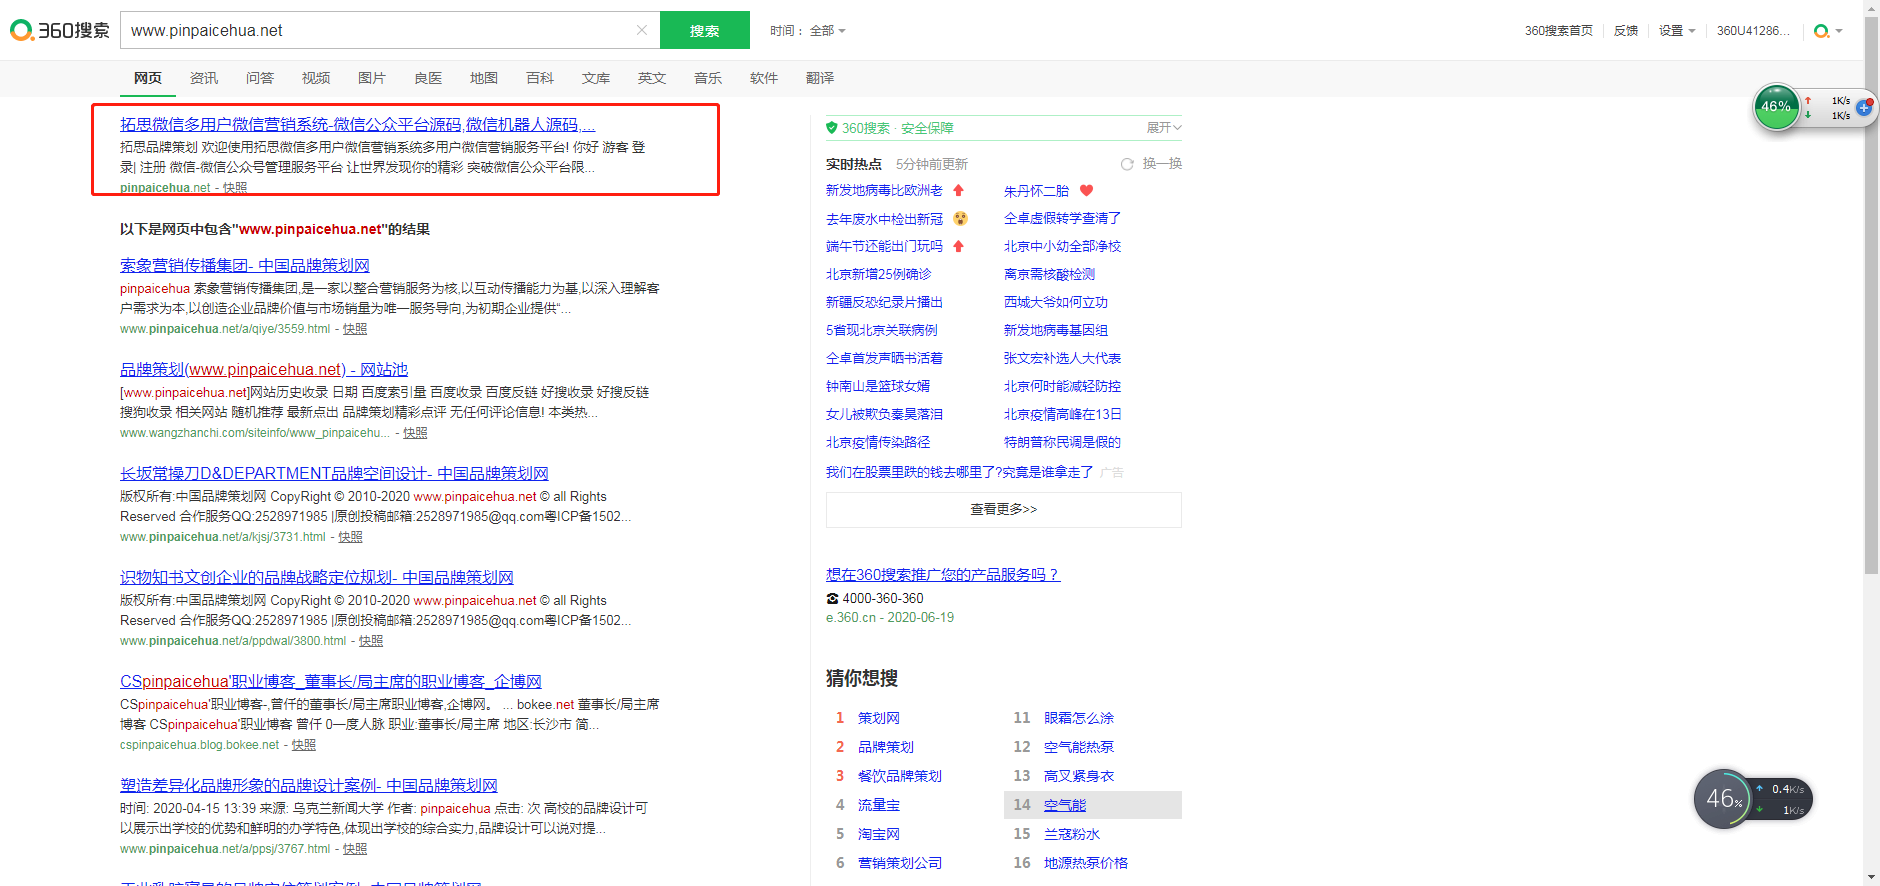Open hot topic 新发地病毒比欧洲老
Image resolution: width=1880 pixels, height=886 pixels.
pyautogui.click(x=884, y=190)
